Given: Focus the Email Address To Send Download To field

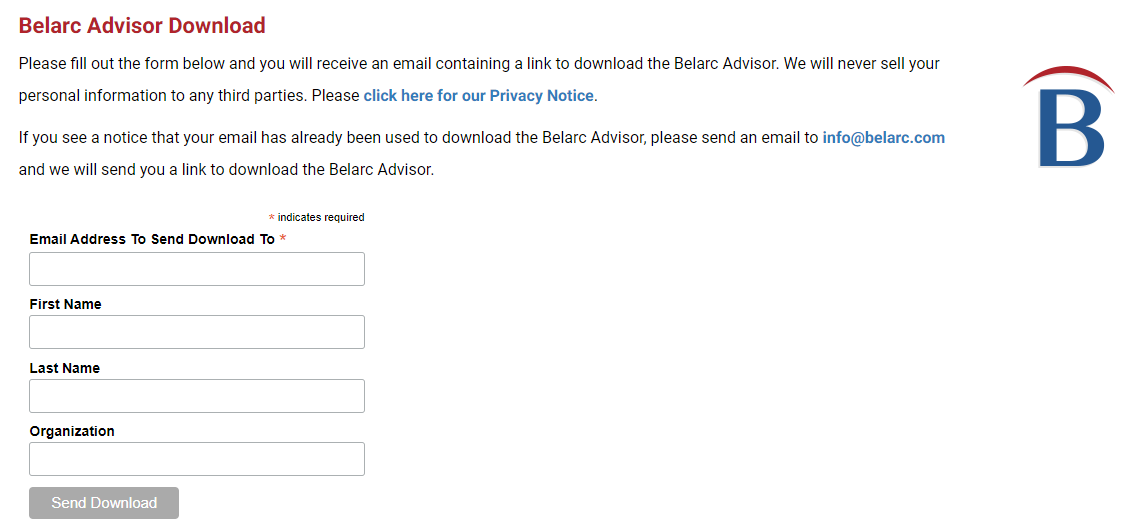Looking at the screenshot, I should (197, 269).
